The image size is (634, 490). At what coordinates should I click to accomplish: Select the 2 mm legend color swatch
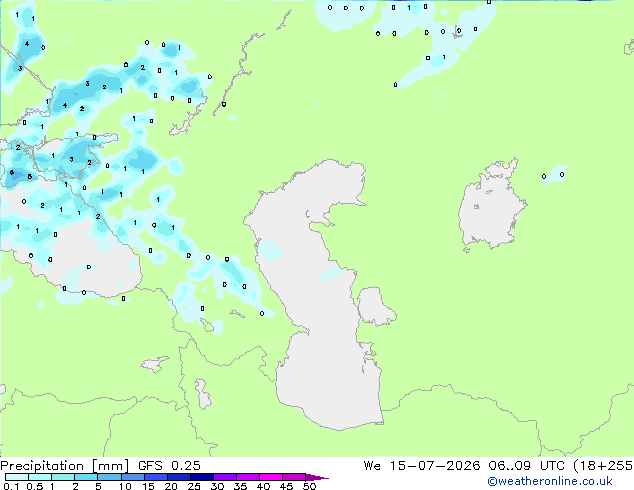pos(86,477)
